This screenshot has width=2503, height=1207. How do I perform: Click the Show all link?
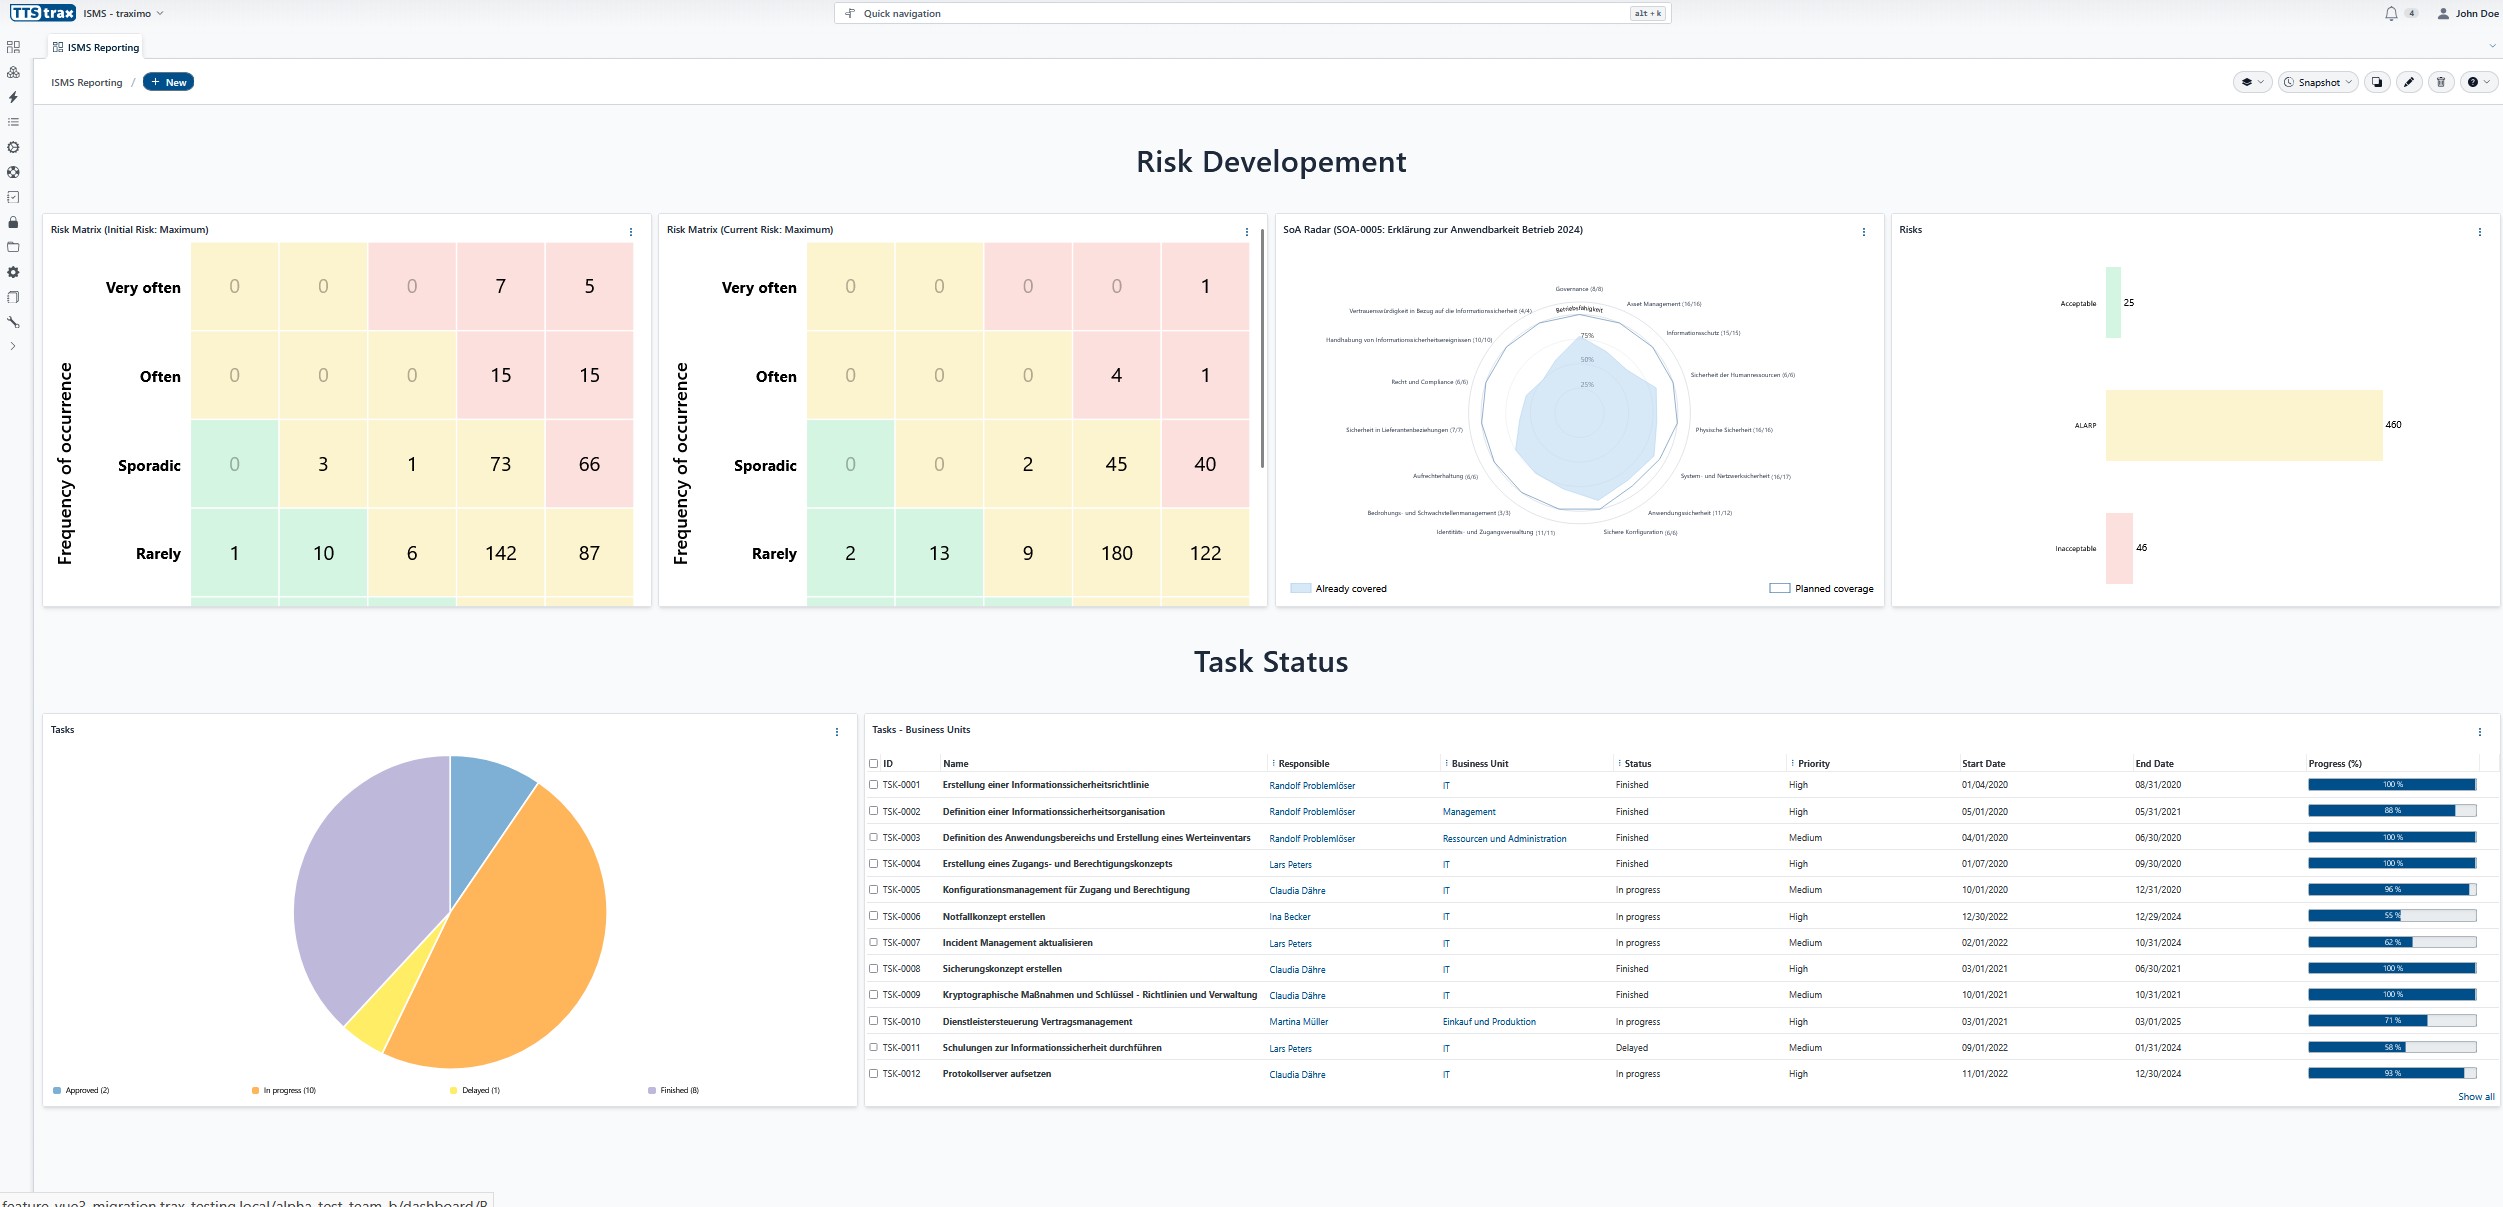point(2475,1097)
